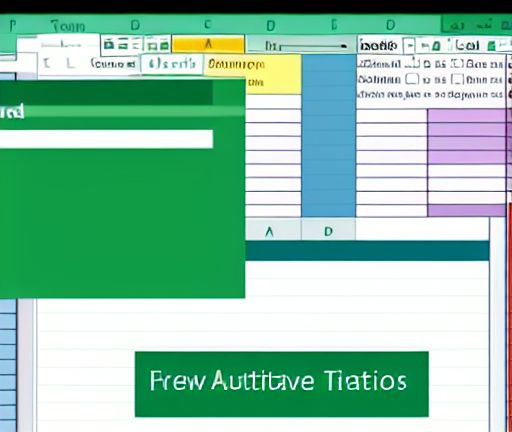The height and width of the screenshot is (432, 512).
Task: Select the 'Counsel' tab under the toolbar
Action: point(113,63)
